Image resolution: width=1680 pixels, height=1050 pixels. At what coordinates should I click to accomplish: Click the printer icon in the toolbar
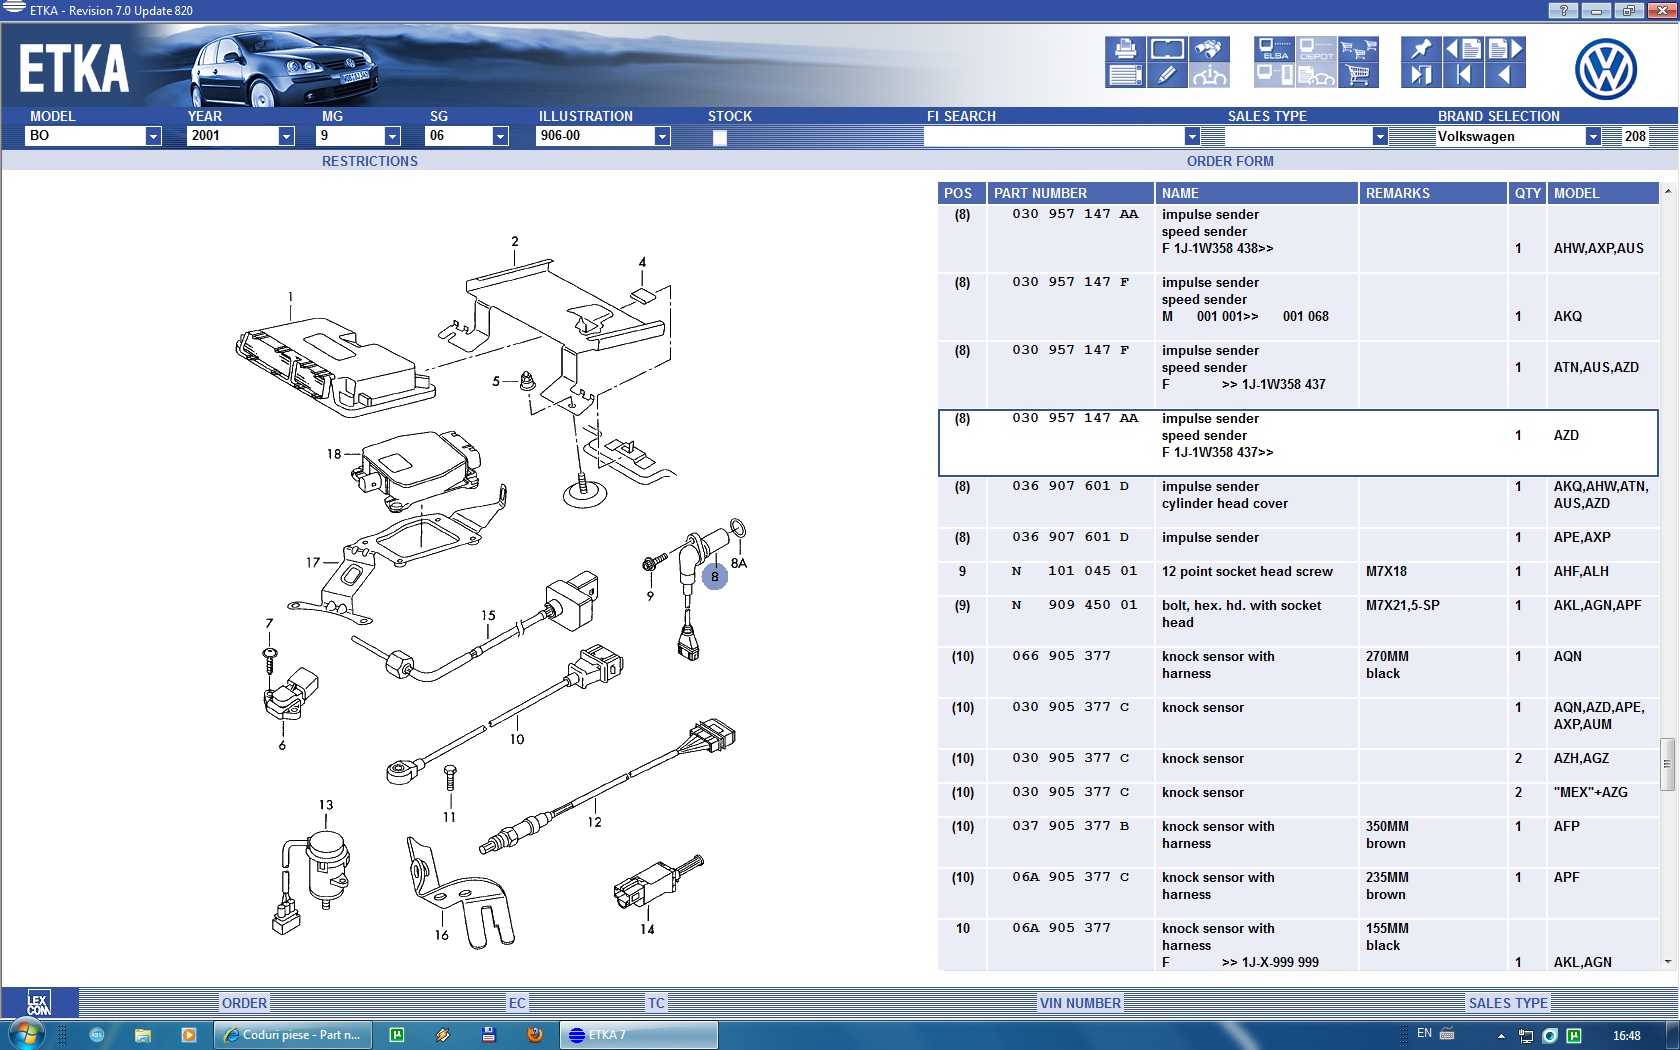1125,49
